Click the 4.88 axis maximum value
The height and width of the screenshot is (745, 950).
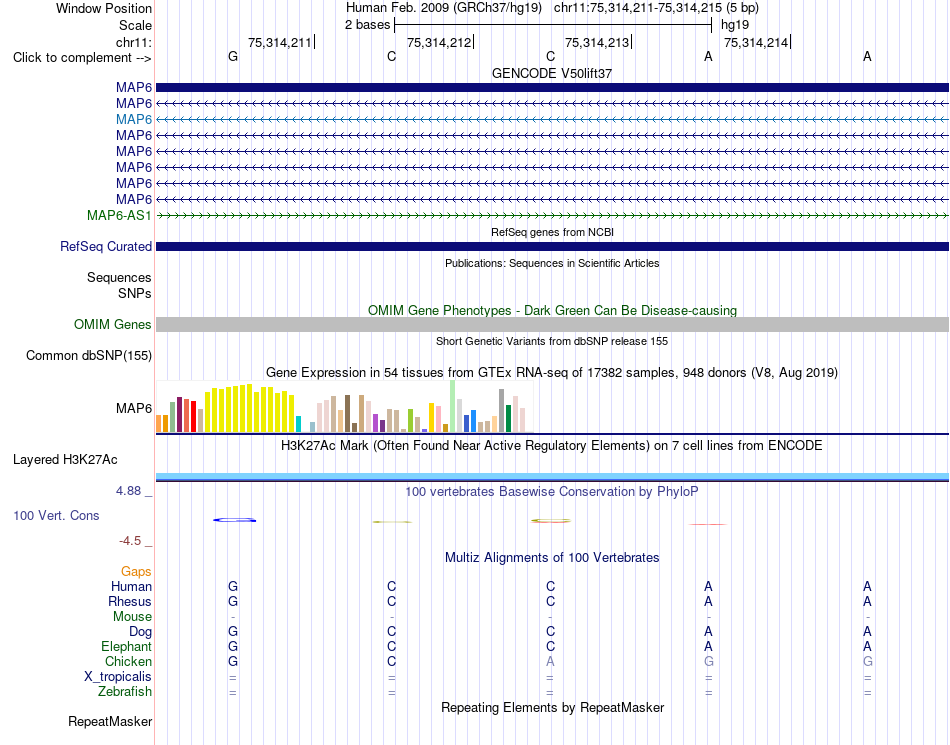click(128, 491)
